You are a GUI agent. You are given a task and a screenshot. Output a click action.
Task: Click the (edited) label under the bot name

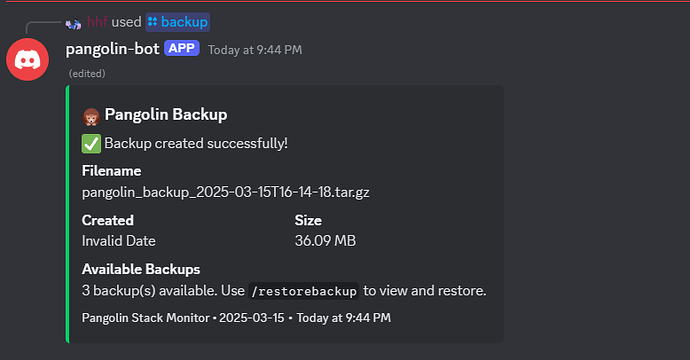87,73
